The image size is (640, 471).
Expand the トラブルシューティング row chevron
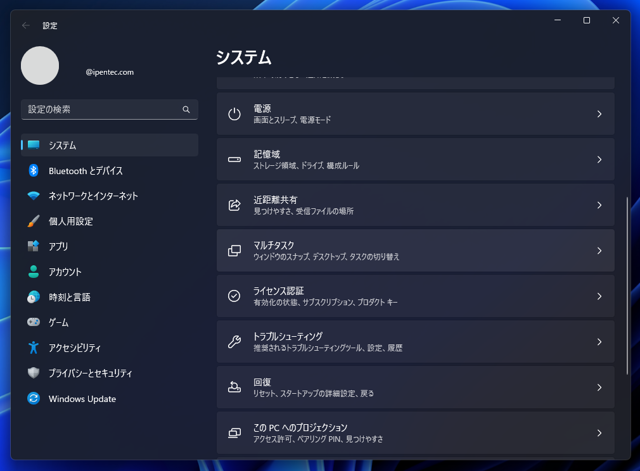point(599,342)
